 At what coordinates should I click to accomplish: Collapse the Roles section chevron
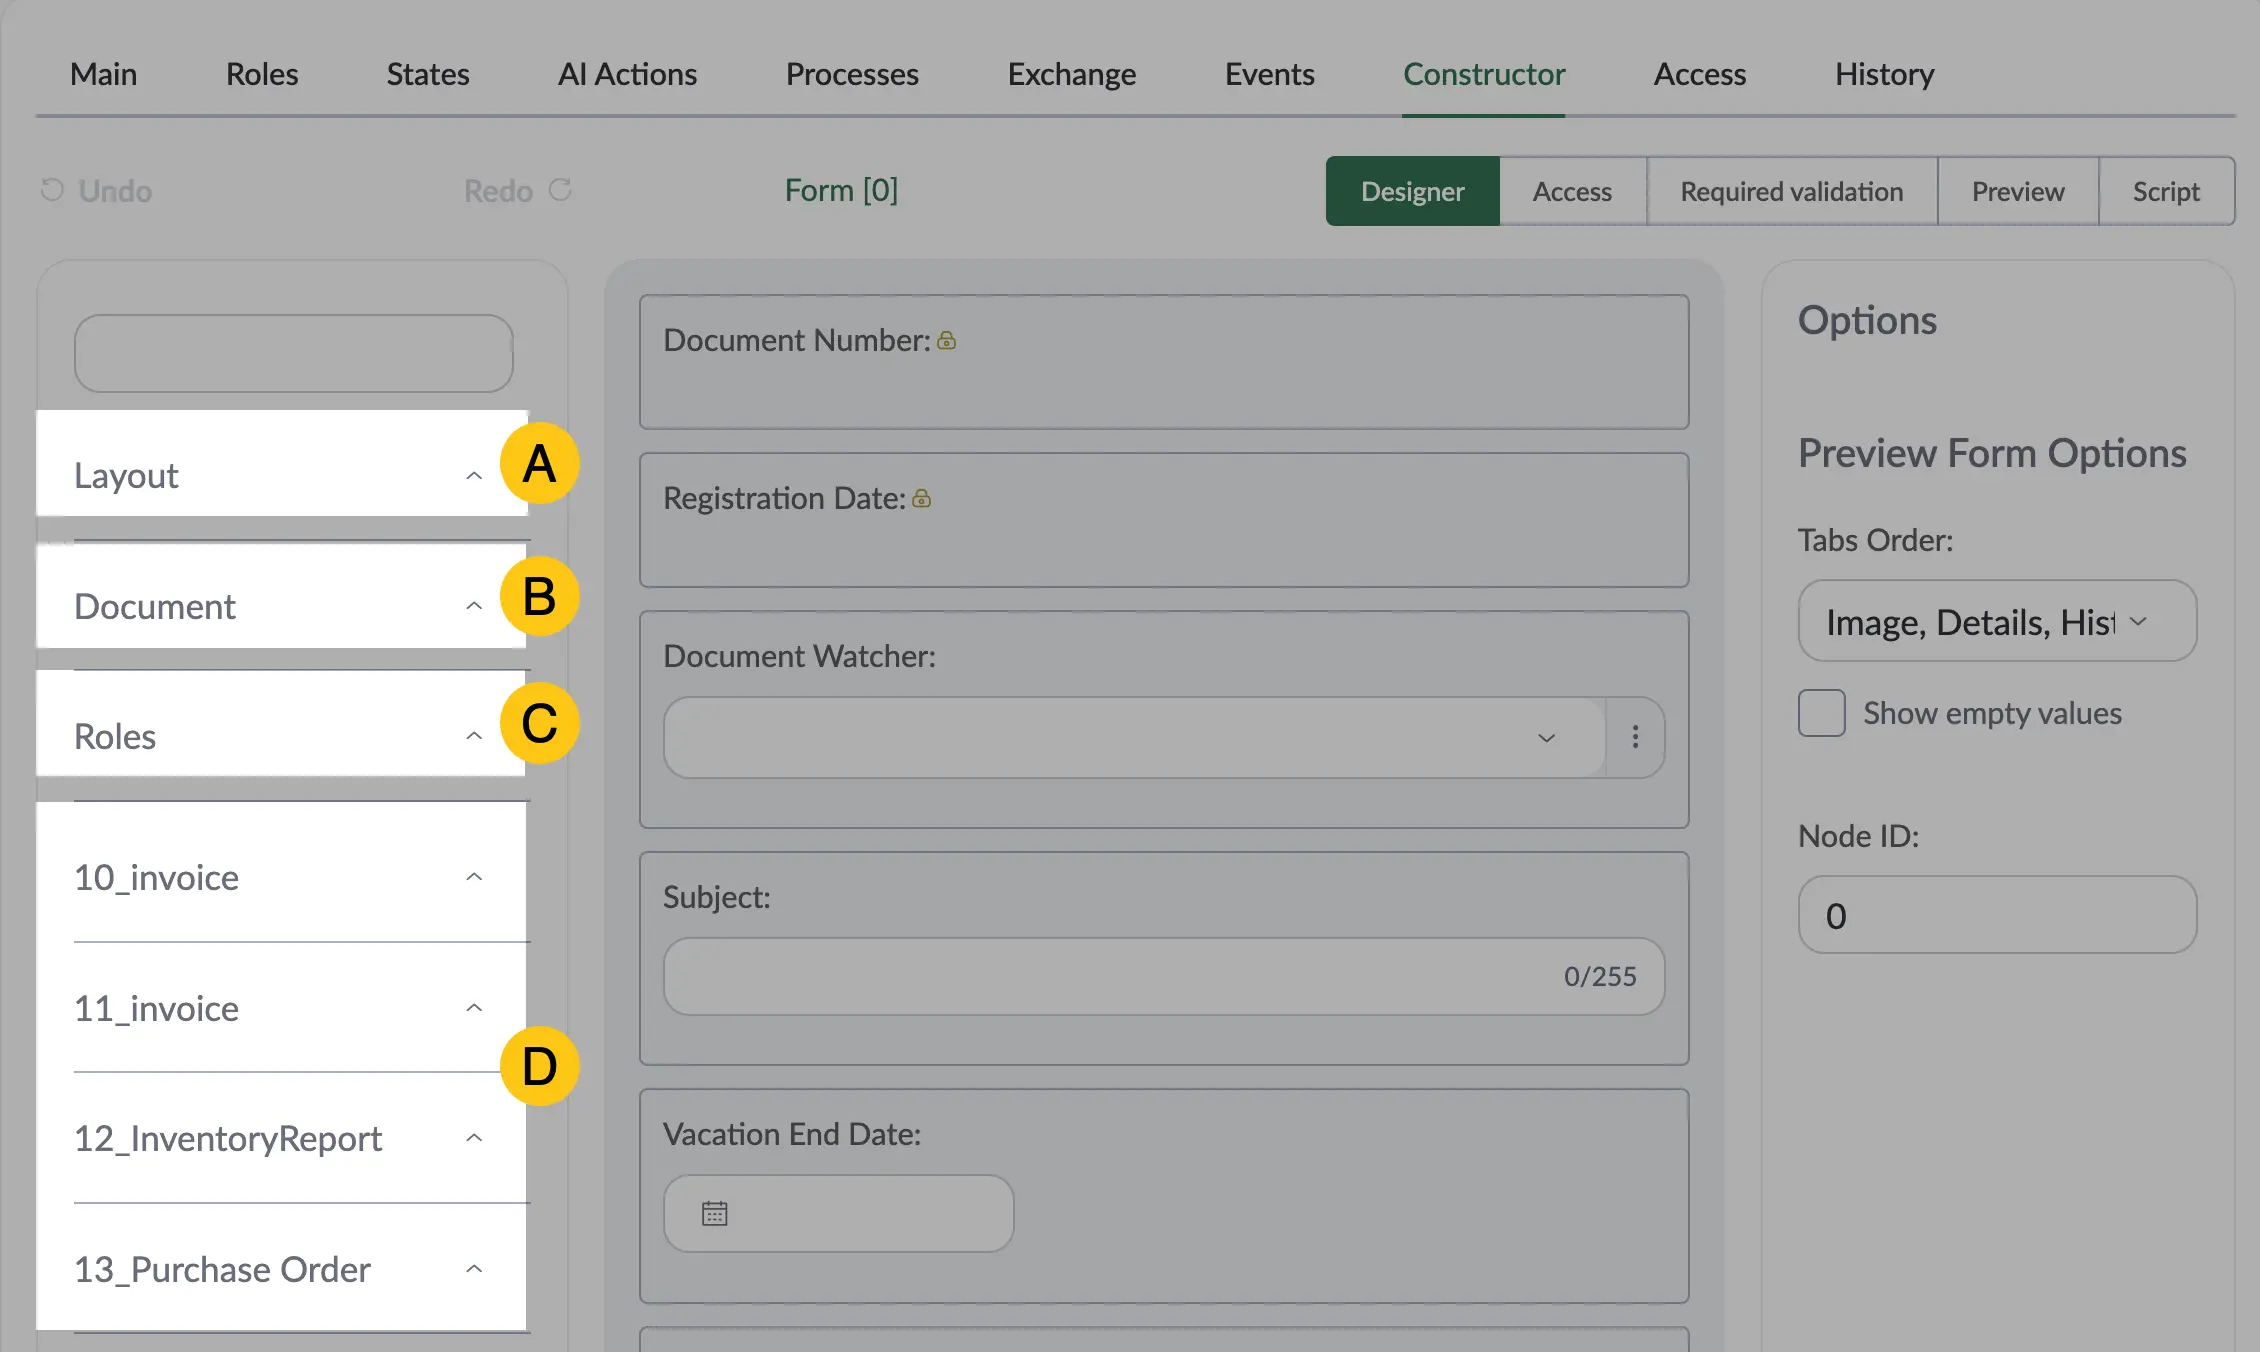pos(474,736)
